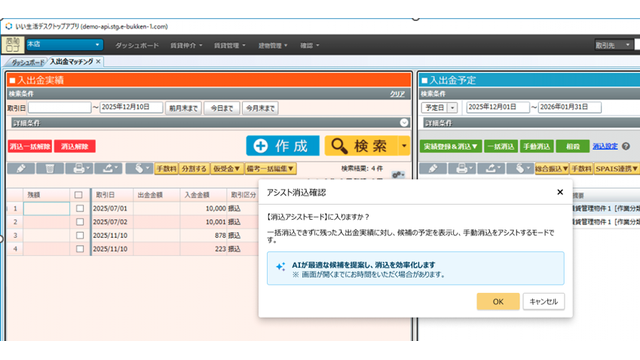
Task: Click the 手数料 button in 入出金予定 toolbar
Action: point(581,169)
